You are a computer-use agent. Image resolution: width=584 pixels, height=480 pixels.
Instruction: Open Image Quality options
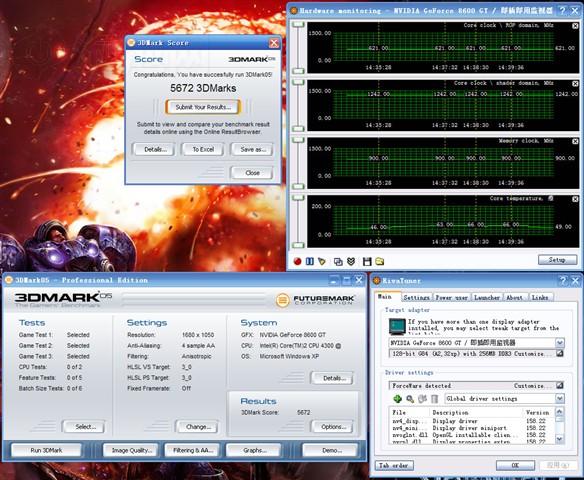131,450
